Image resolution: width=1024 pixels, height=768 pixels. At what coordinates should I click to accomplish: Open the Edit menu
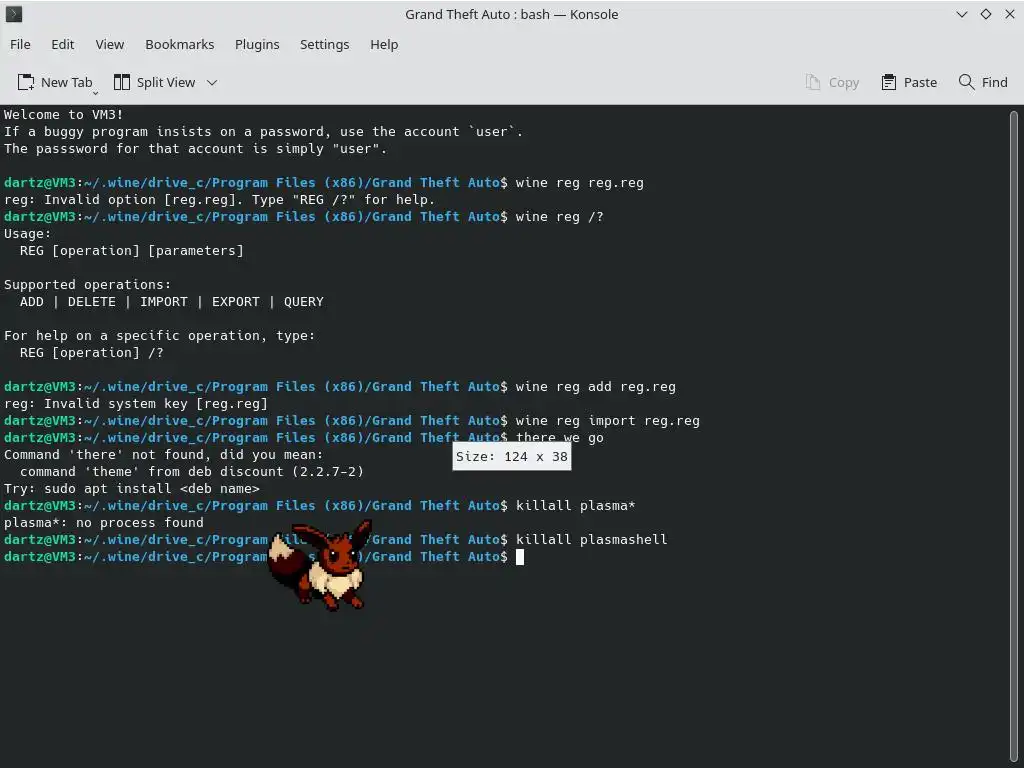(63, 44)
